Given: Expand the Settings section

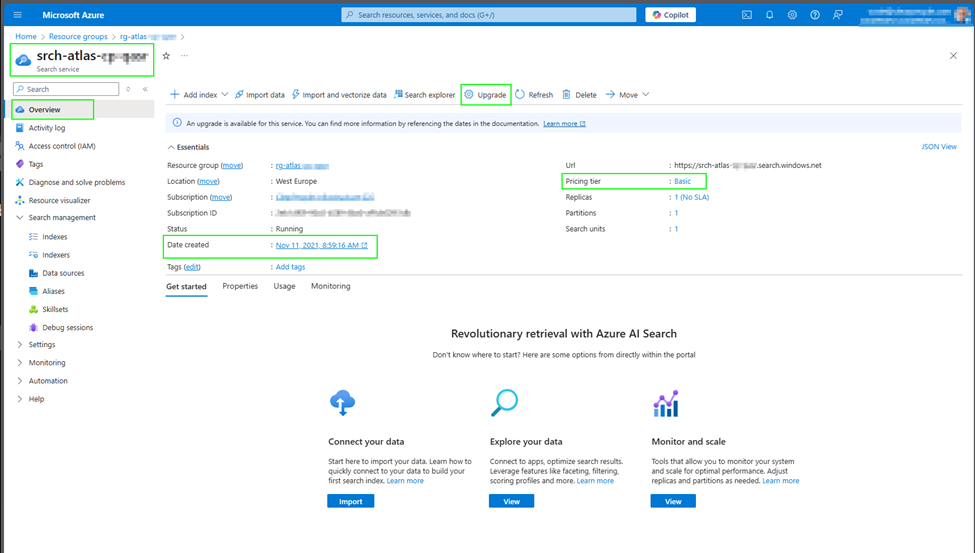Looking at the screenshot, I should 19,345.
